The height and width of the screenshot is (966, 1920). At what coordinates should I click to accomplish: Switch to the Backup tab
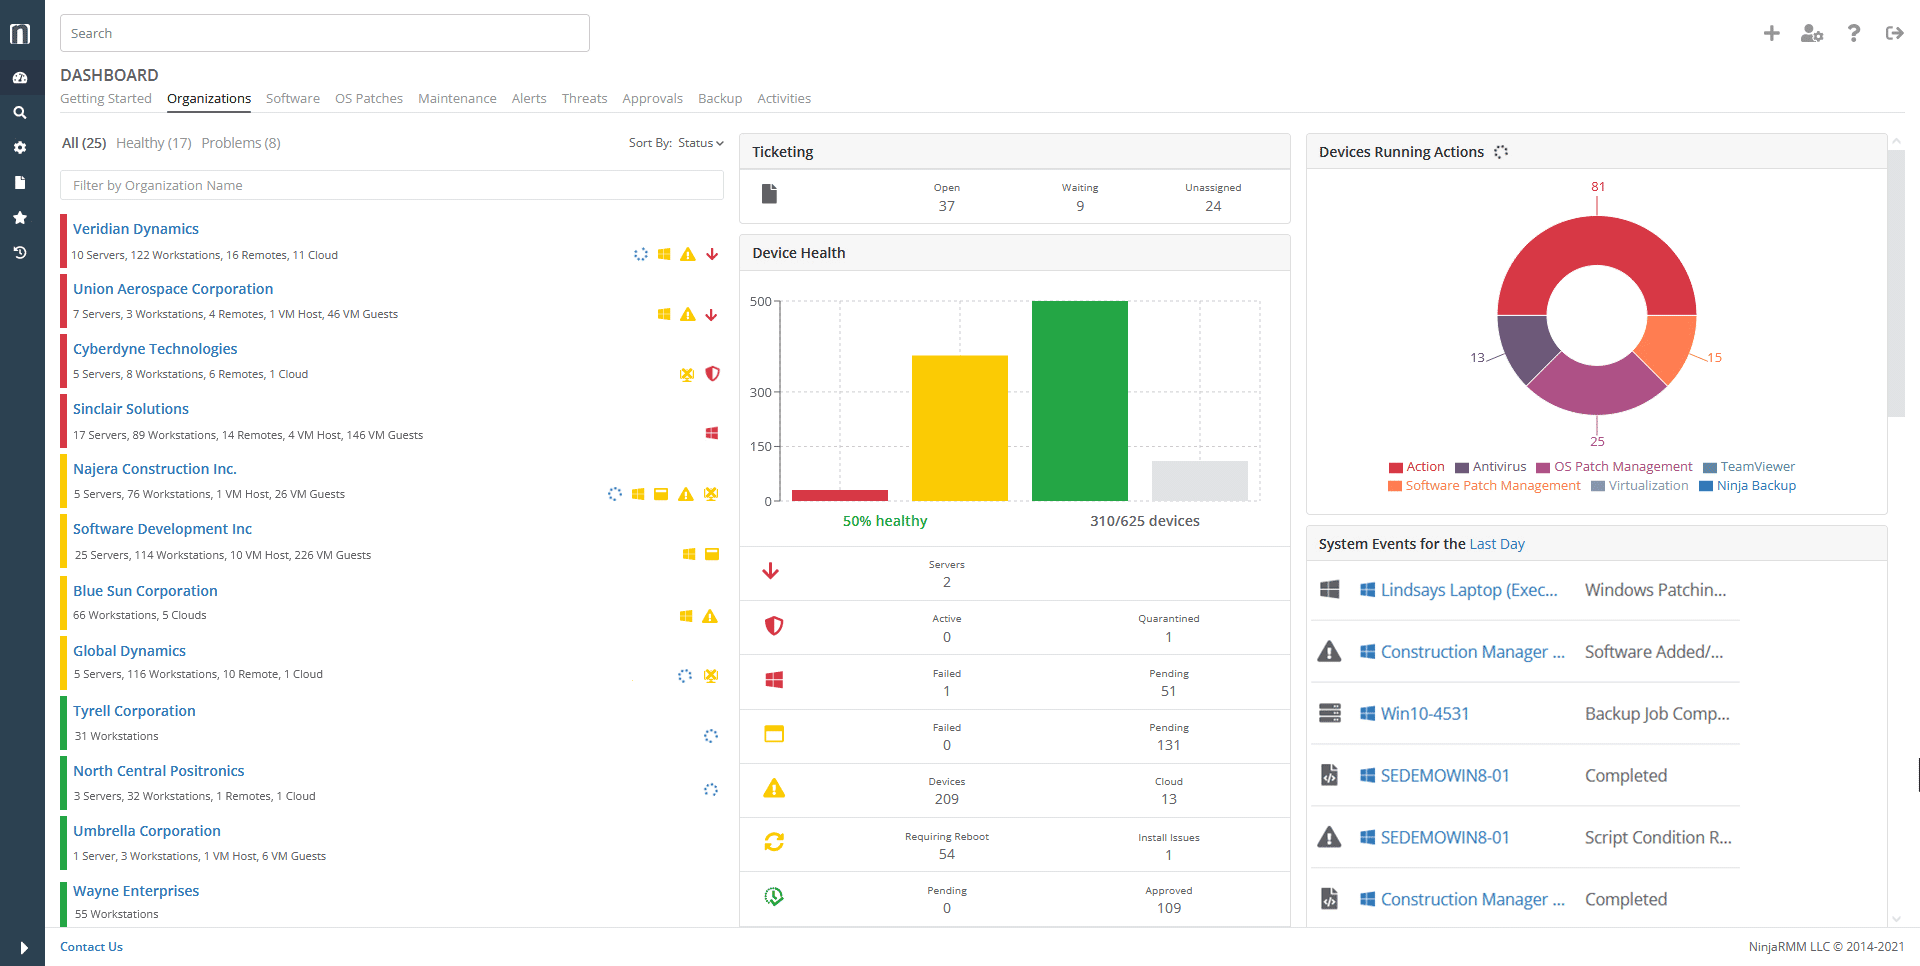tap(720, 98)
